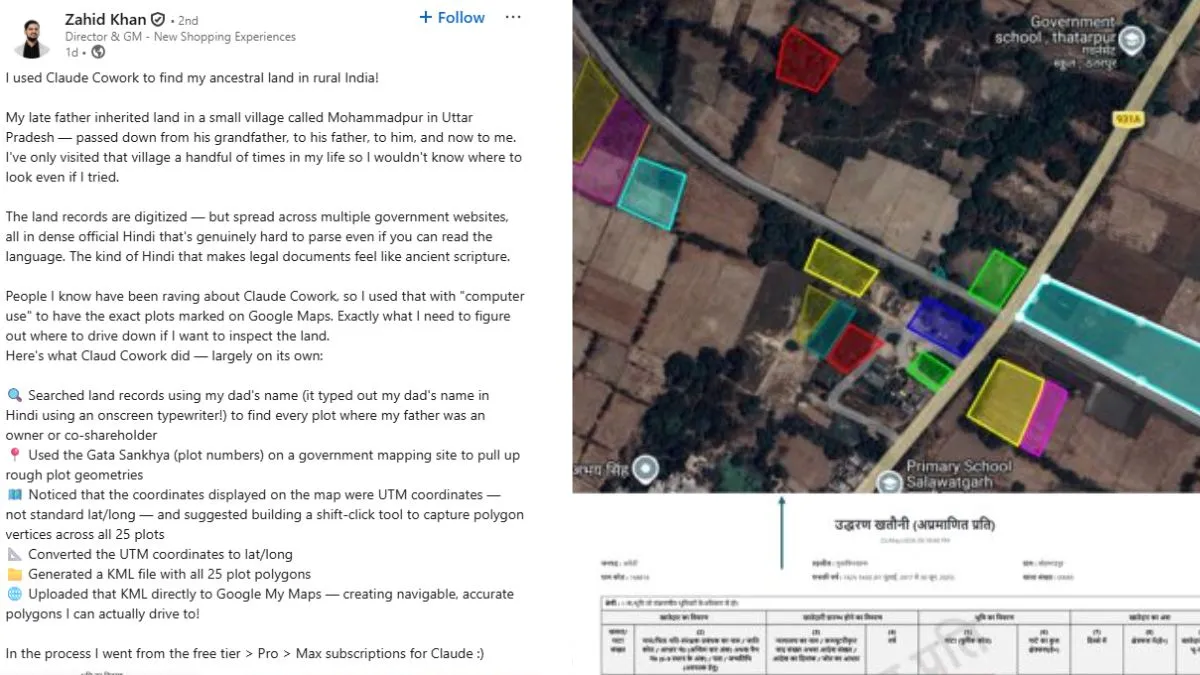Open Zahid Khan's profile photo

(x=32, y=36)
